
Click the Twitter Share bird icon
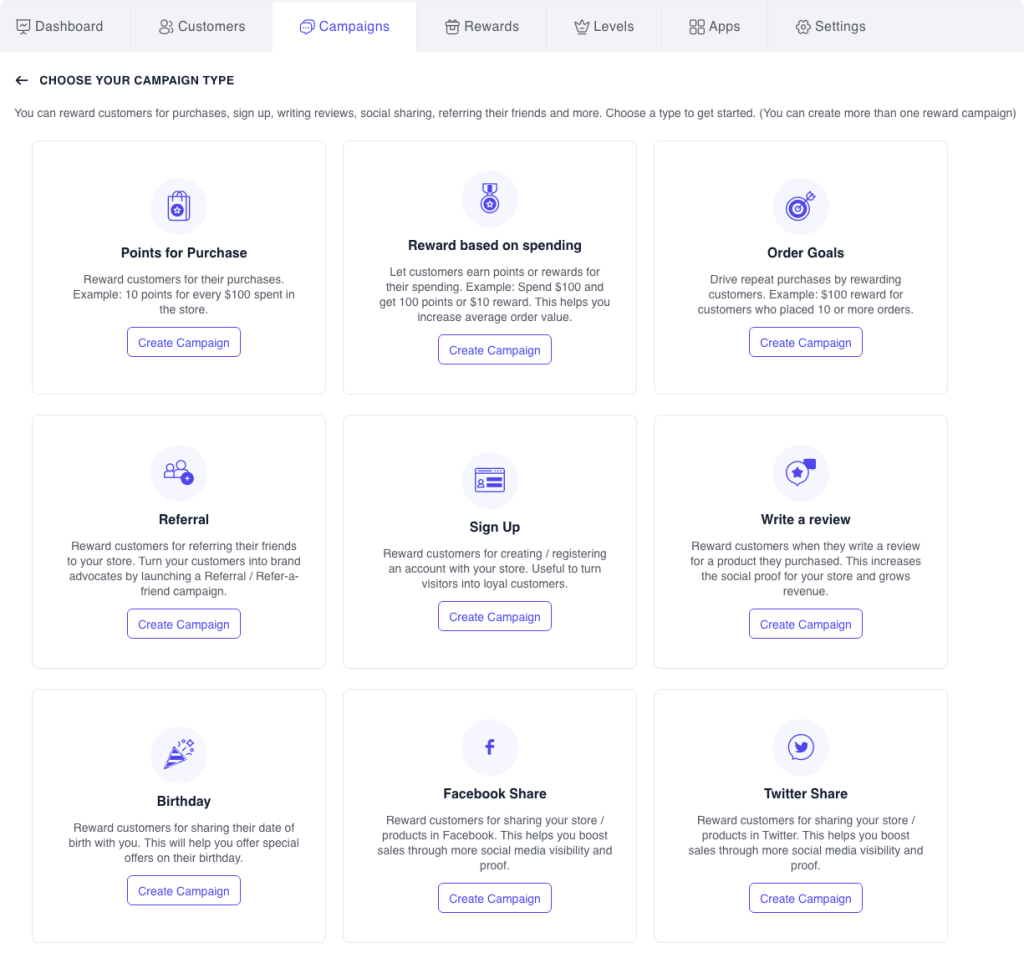[x=801, y=747]
